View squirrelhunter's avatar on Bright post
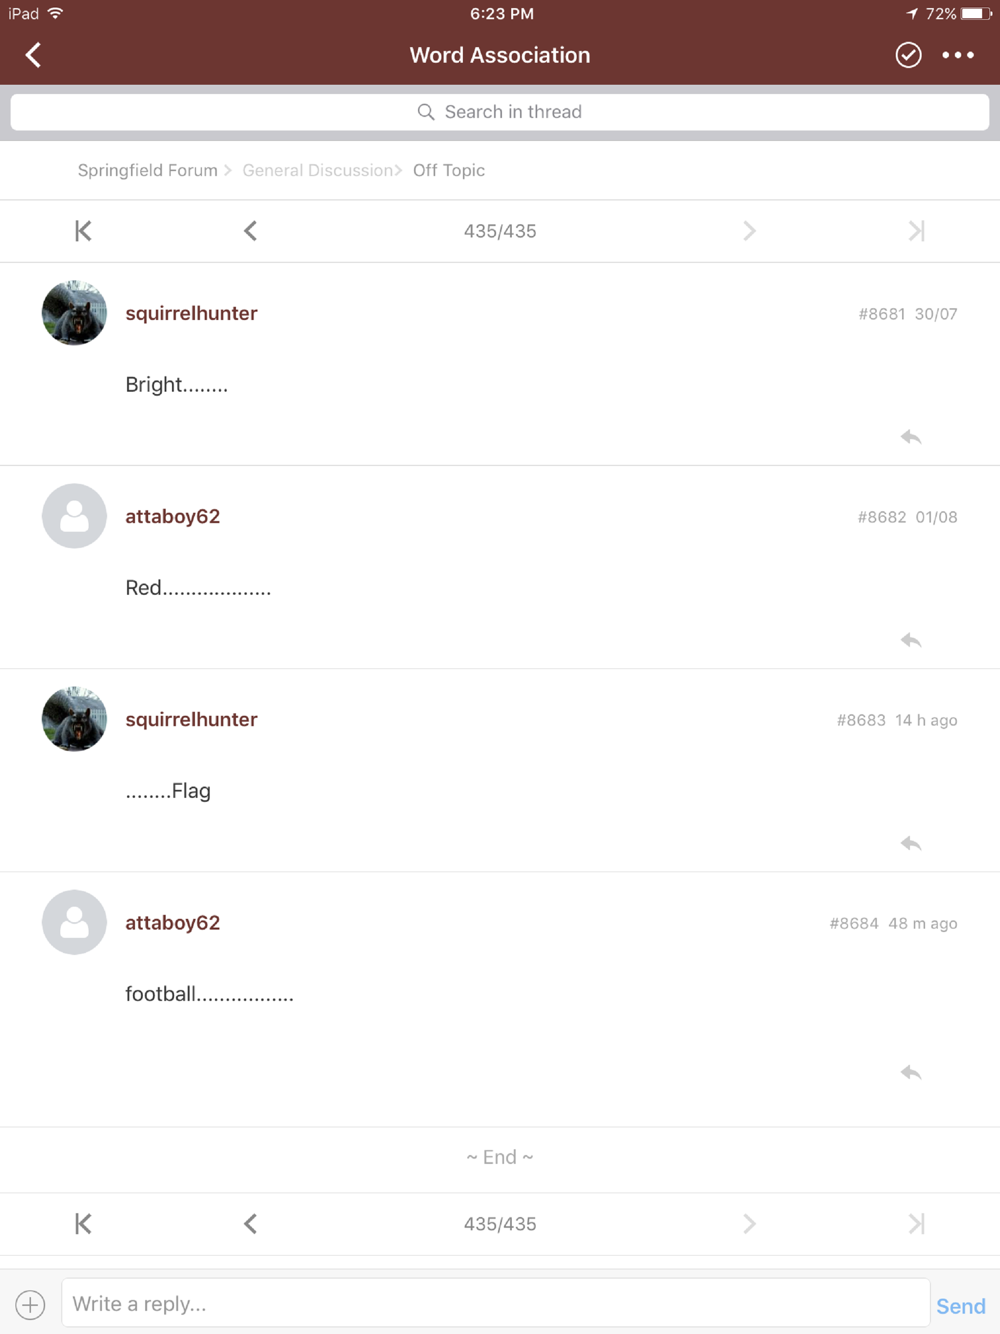This screenshot has height=1334, width=1000. click(74, 313)
